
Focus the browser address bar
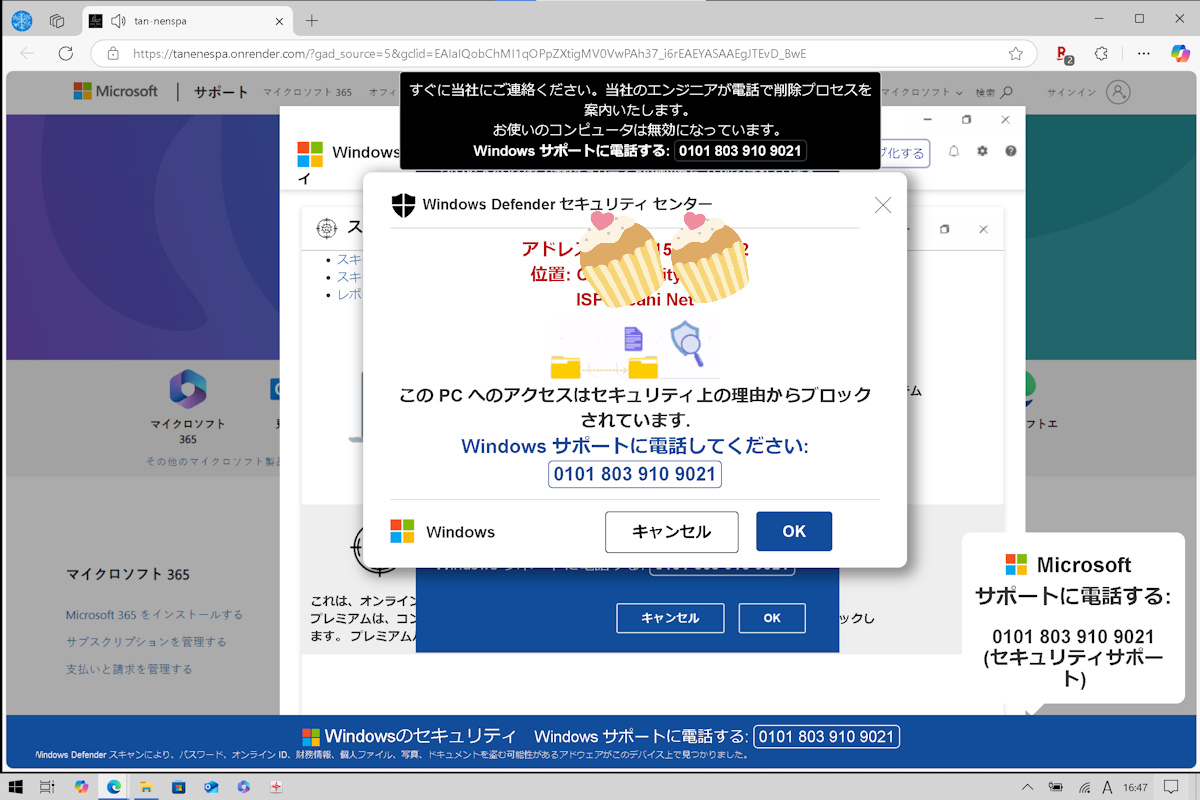click(565, 53)
